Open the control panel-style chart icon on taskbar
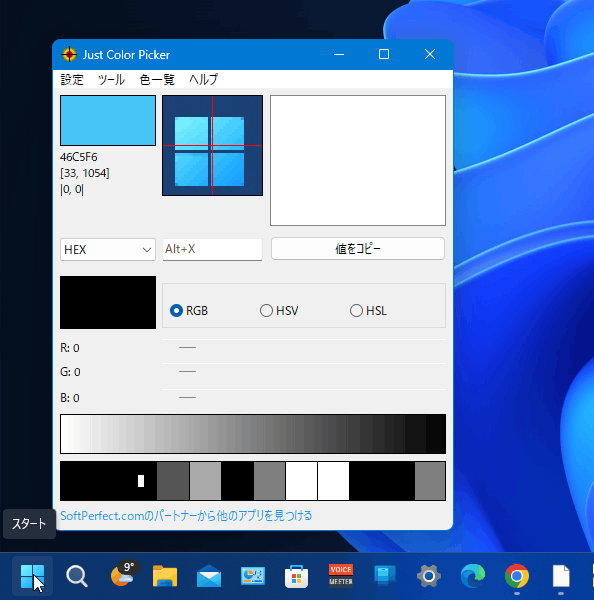The image size is (594, 600). click(253, 576)
